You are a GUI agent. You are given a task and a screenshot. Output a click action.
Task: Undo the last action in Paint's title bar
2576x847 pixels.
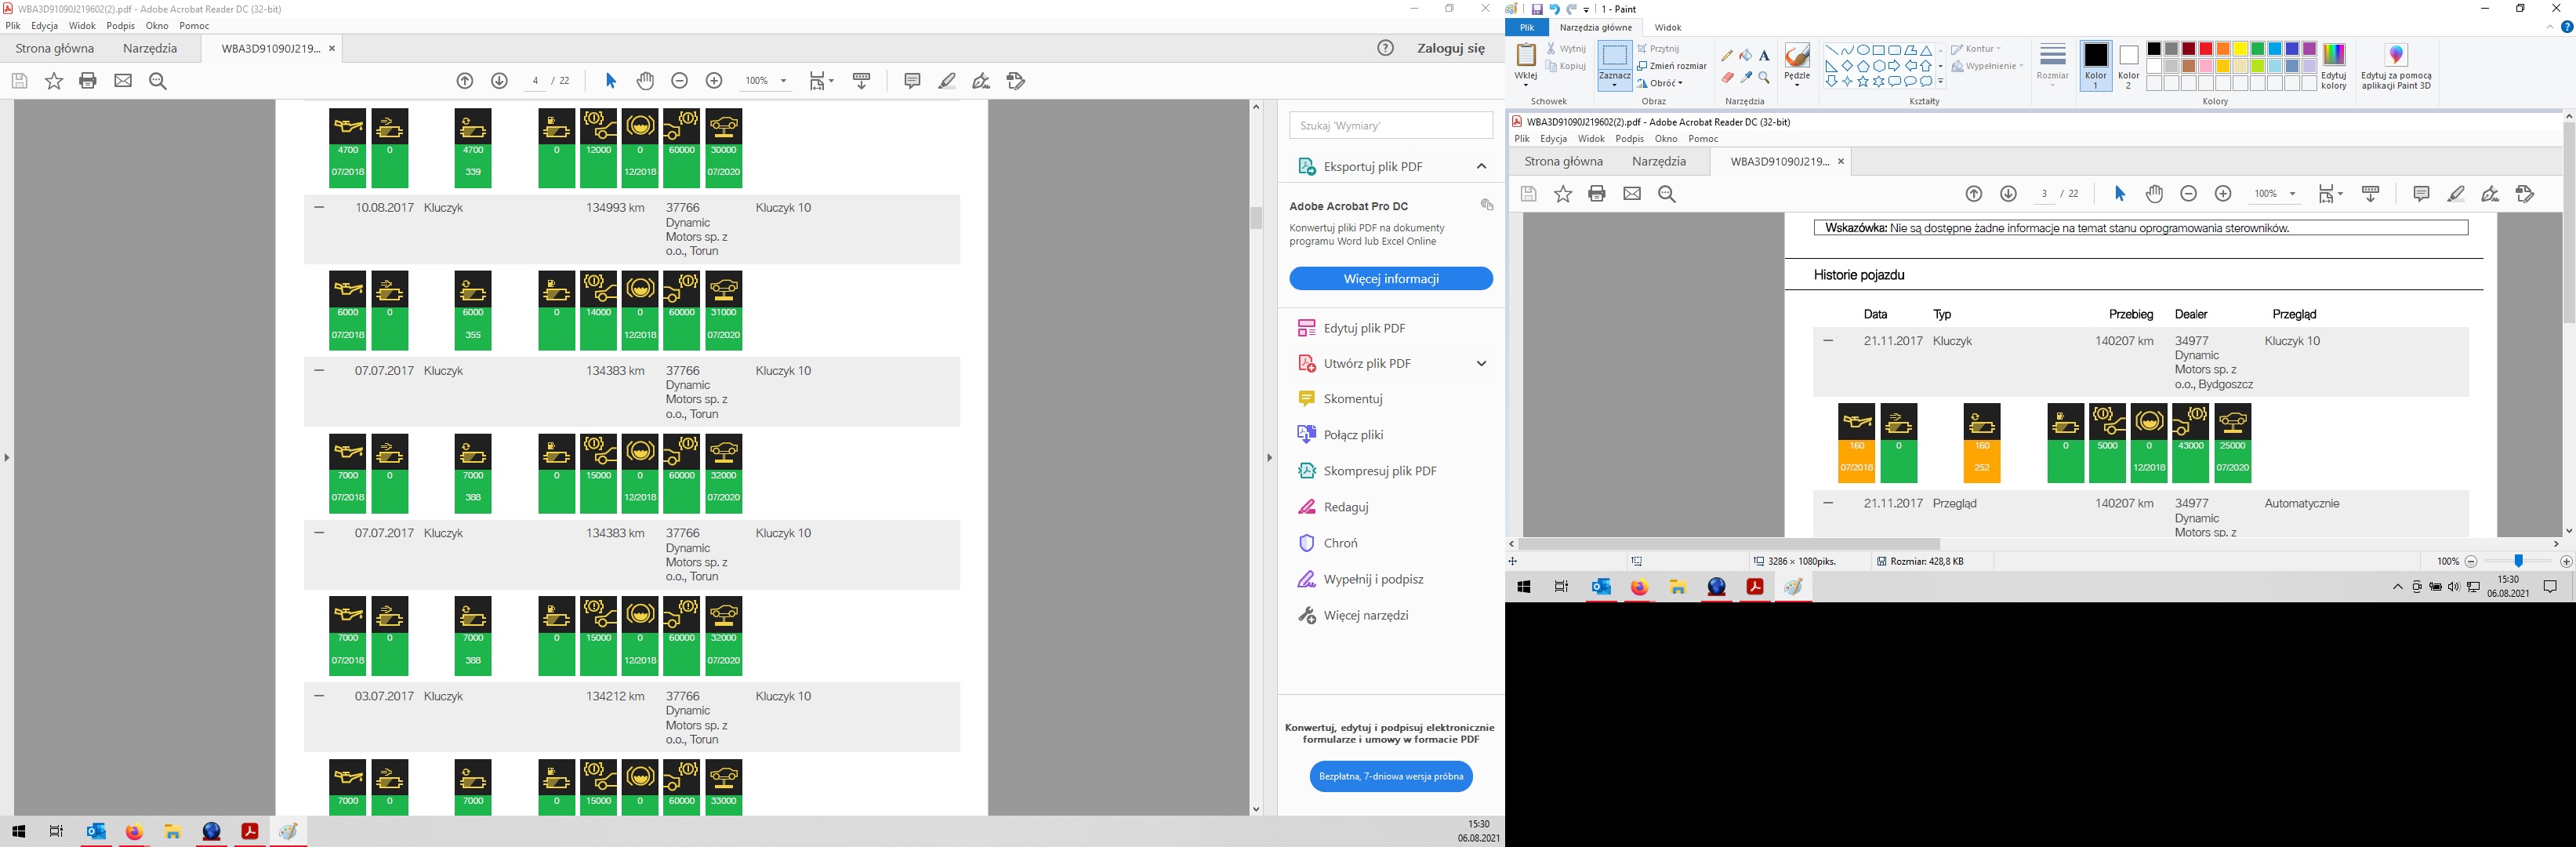tap(1554, 9)
